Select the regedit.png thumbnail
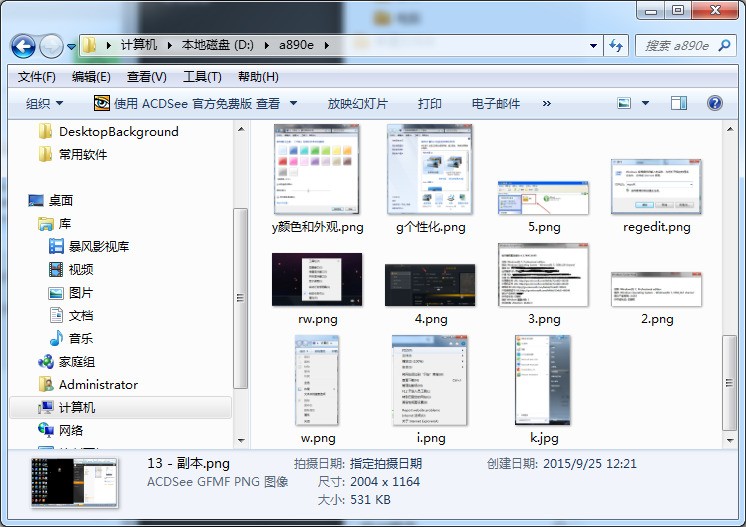The image size is (746, 527). point(656,187)
